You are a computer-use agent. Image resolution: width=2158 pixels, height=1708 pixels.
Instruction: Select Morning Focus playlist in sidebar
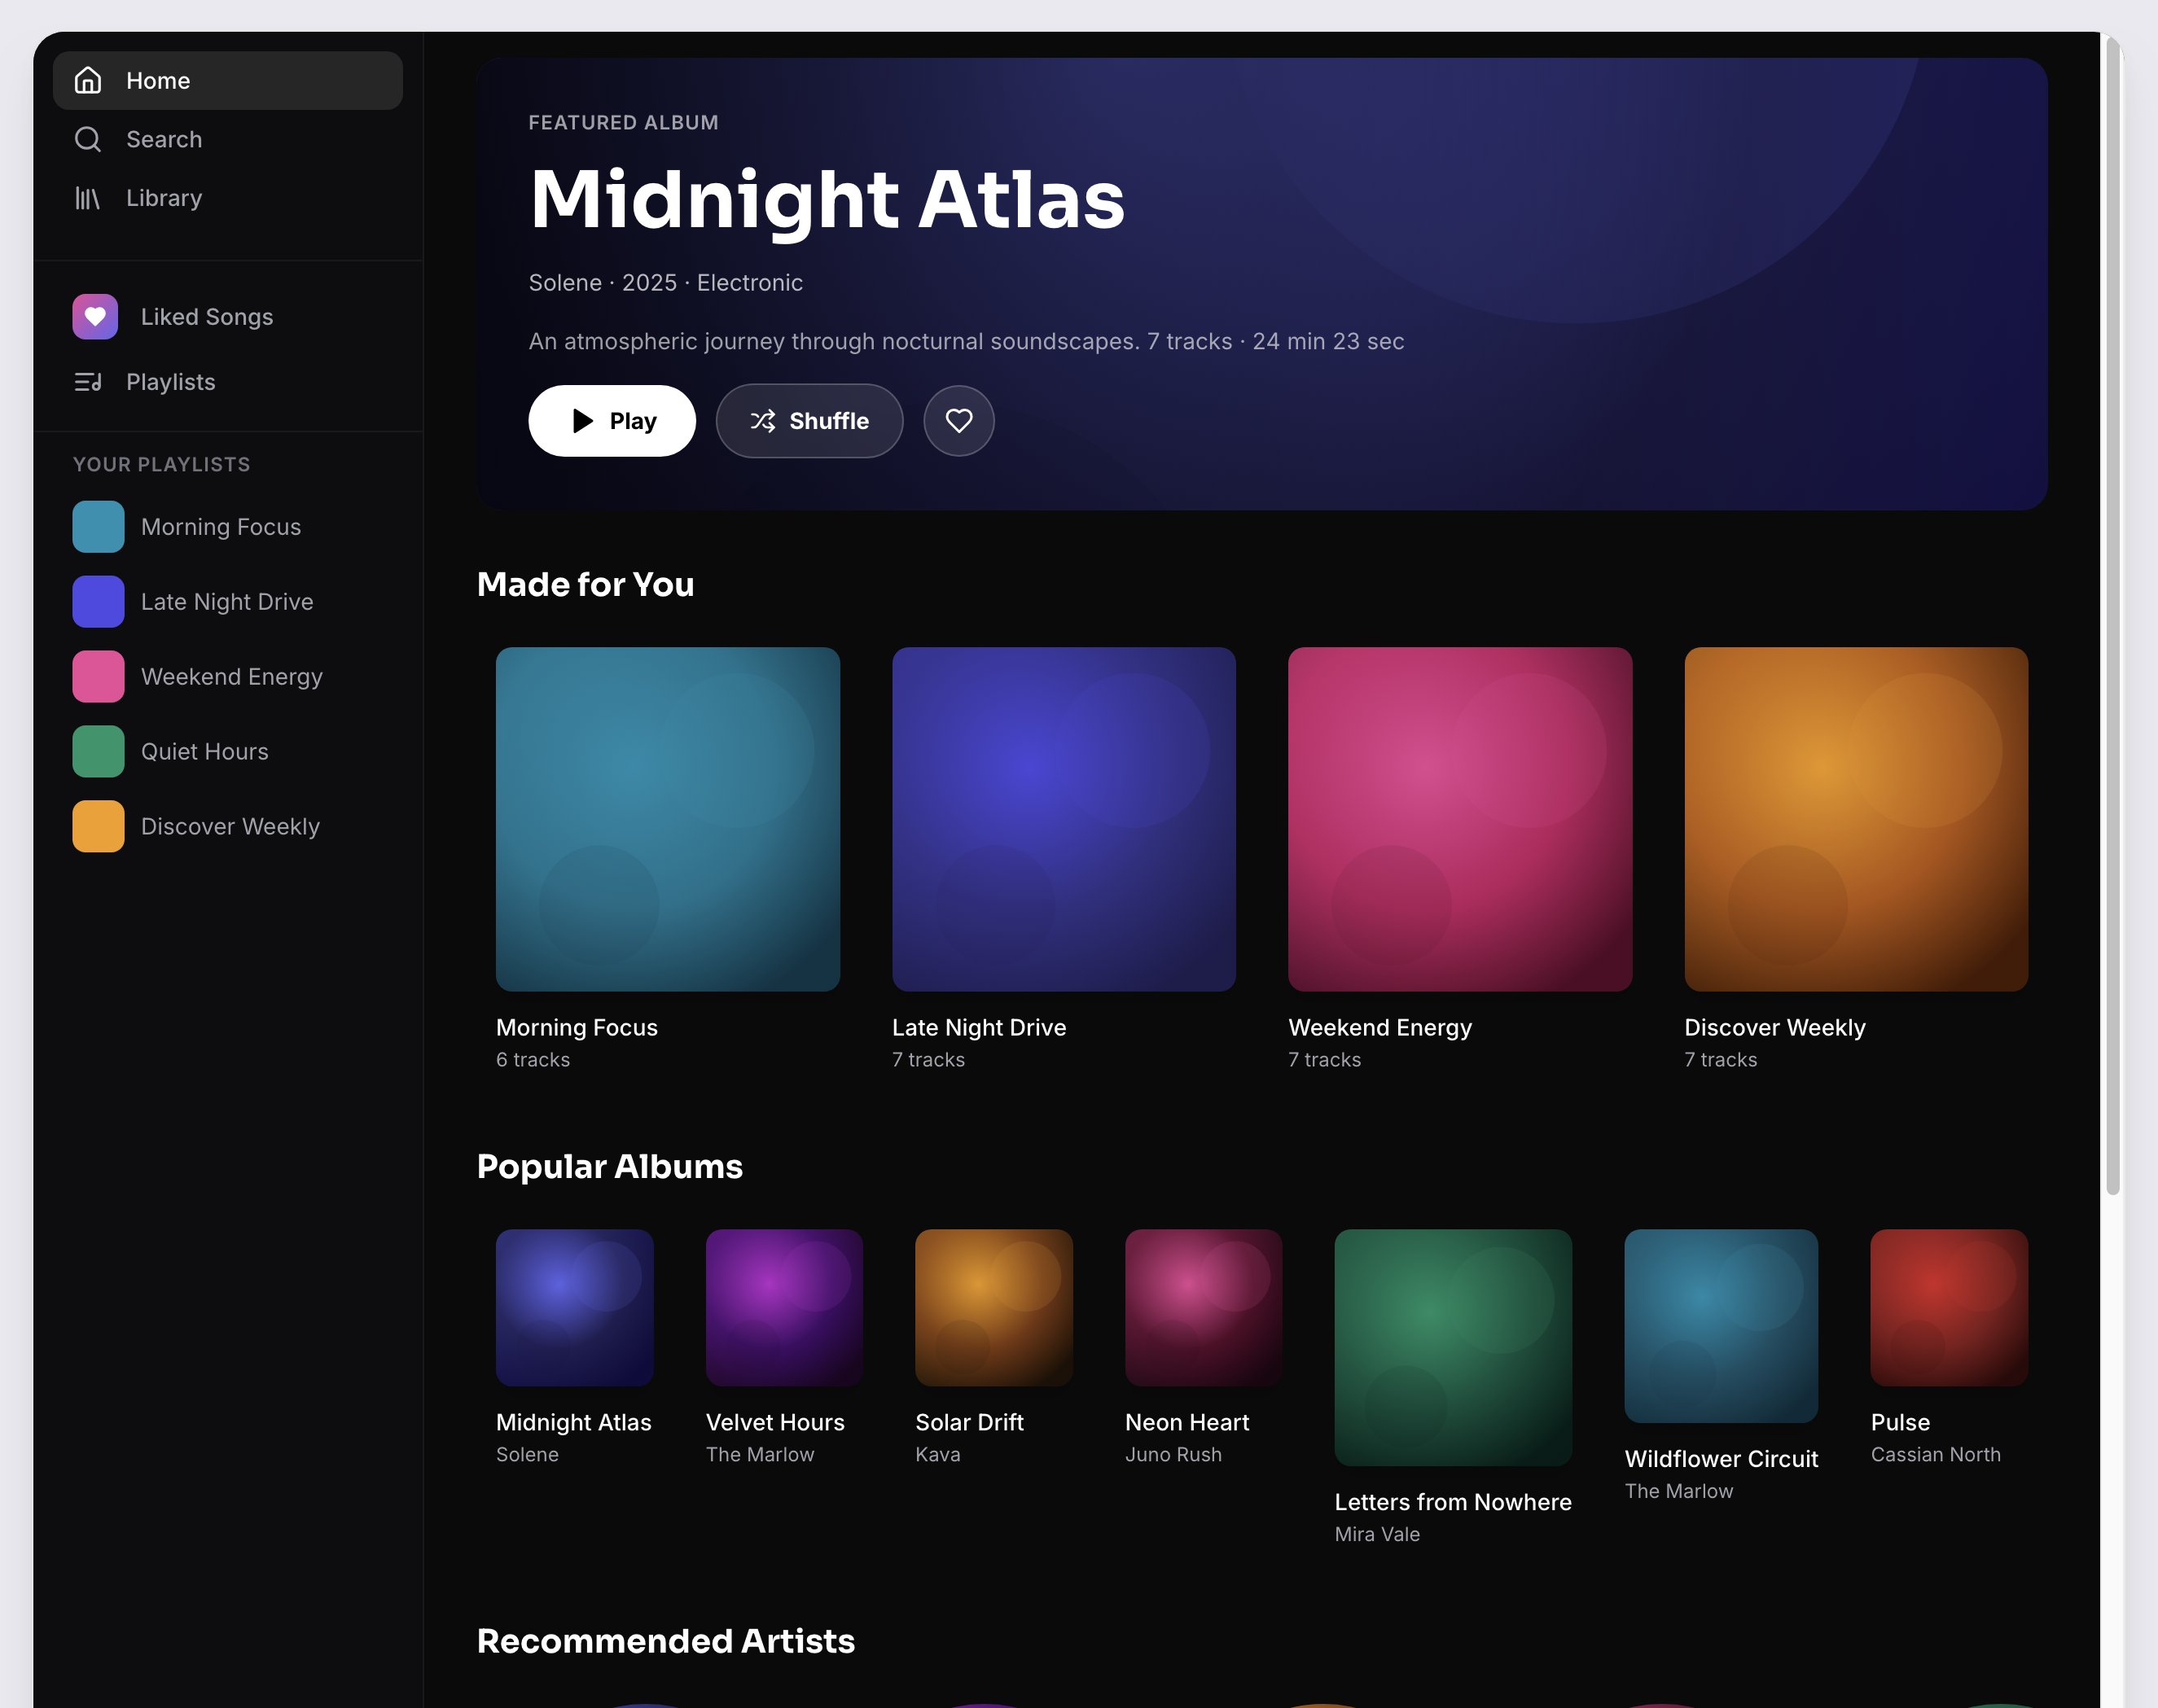tap(227, 527)
